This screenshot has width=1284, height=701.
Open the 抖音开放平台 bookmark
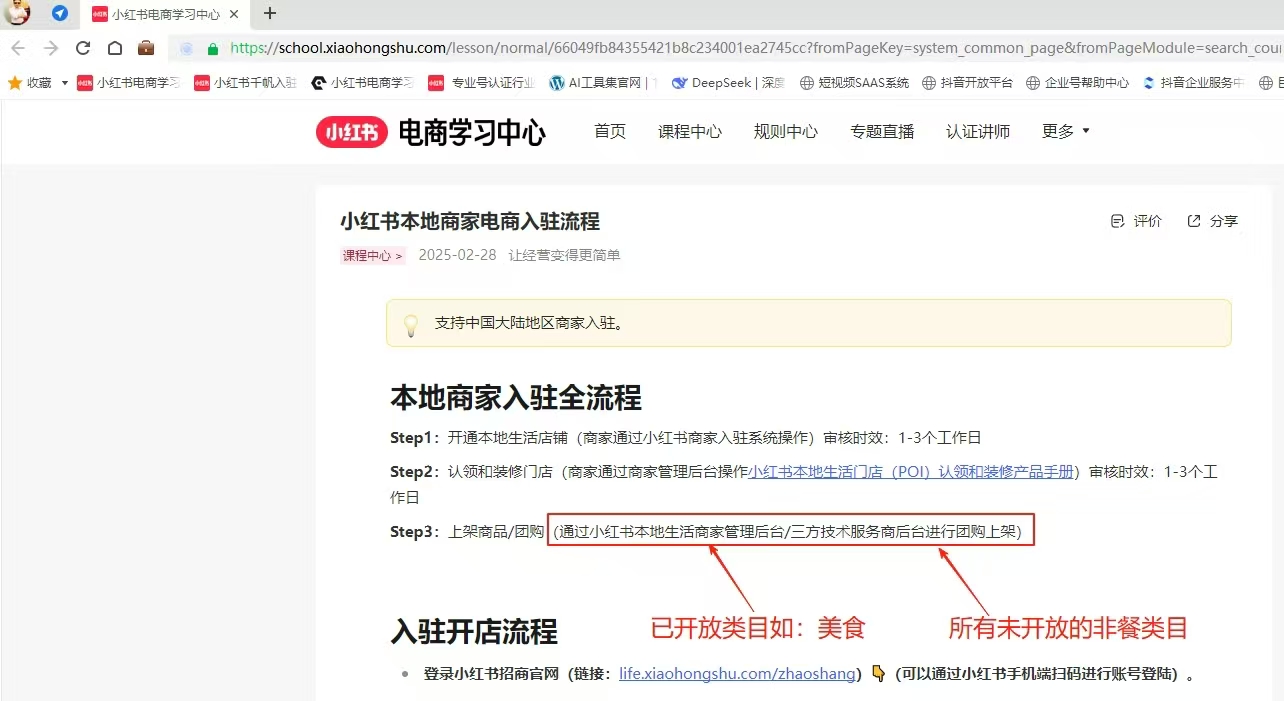pos(968,83)
